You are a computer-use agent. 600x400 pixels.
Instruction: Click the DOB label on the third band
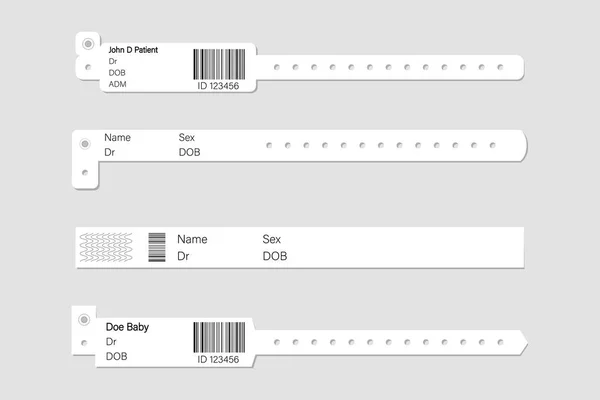tap(275, 256)
